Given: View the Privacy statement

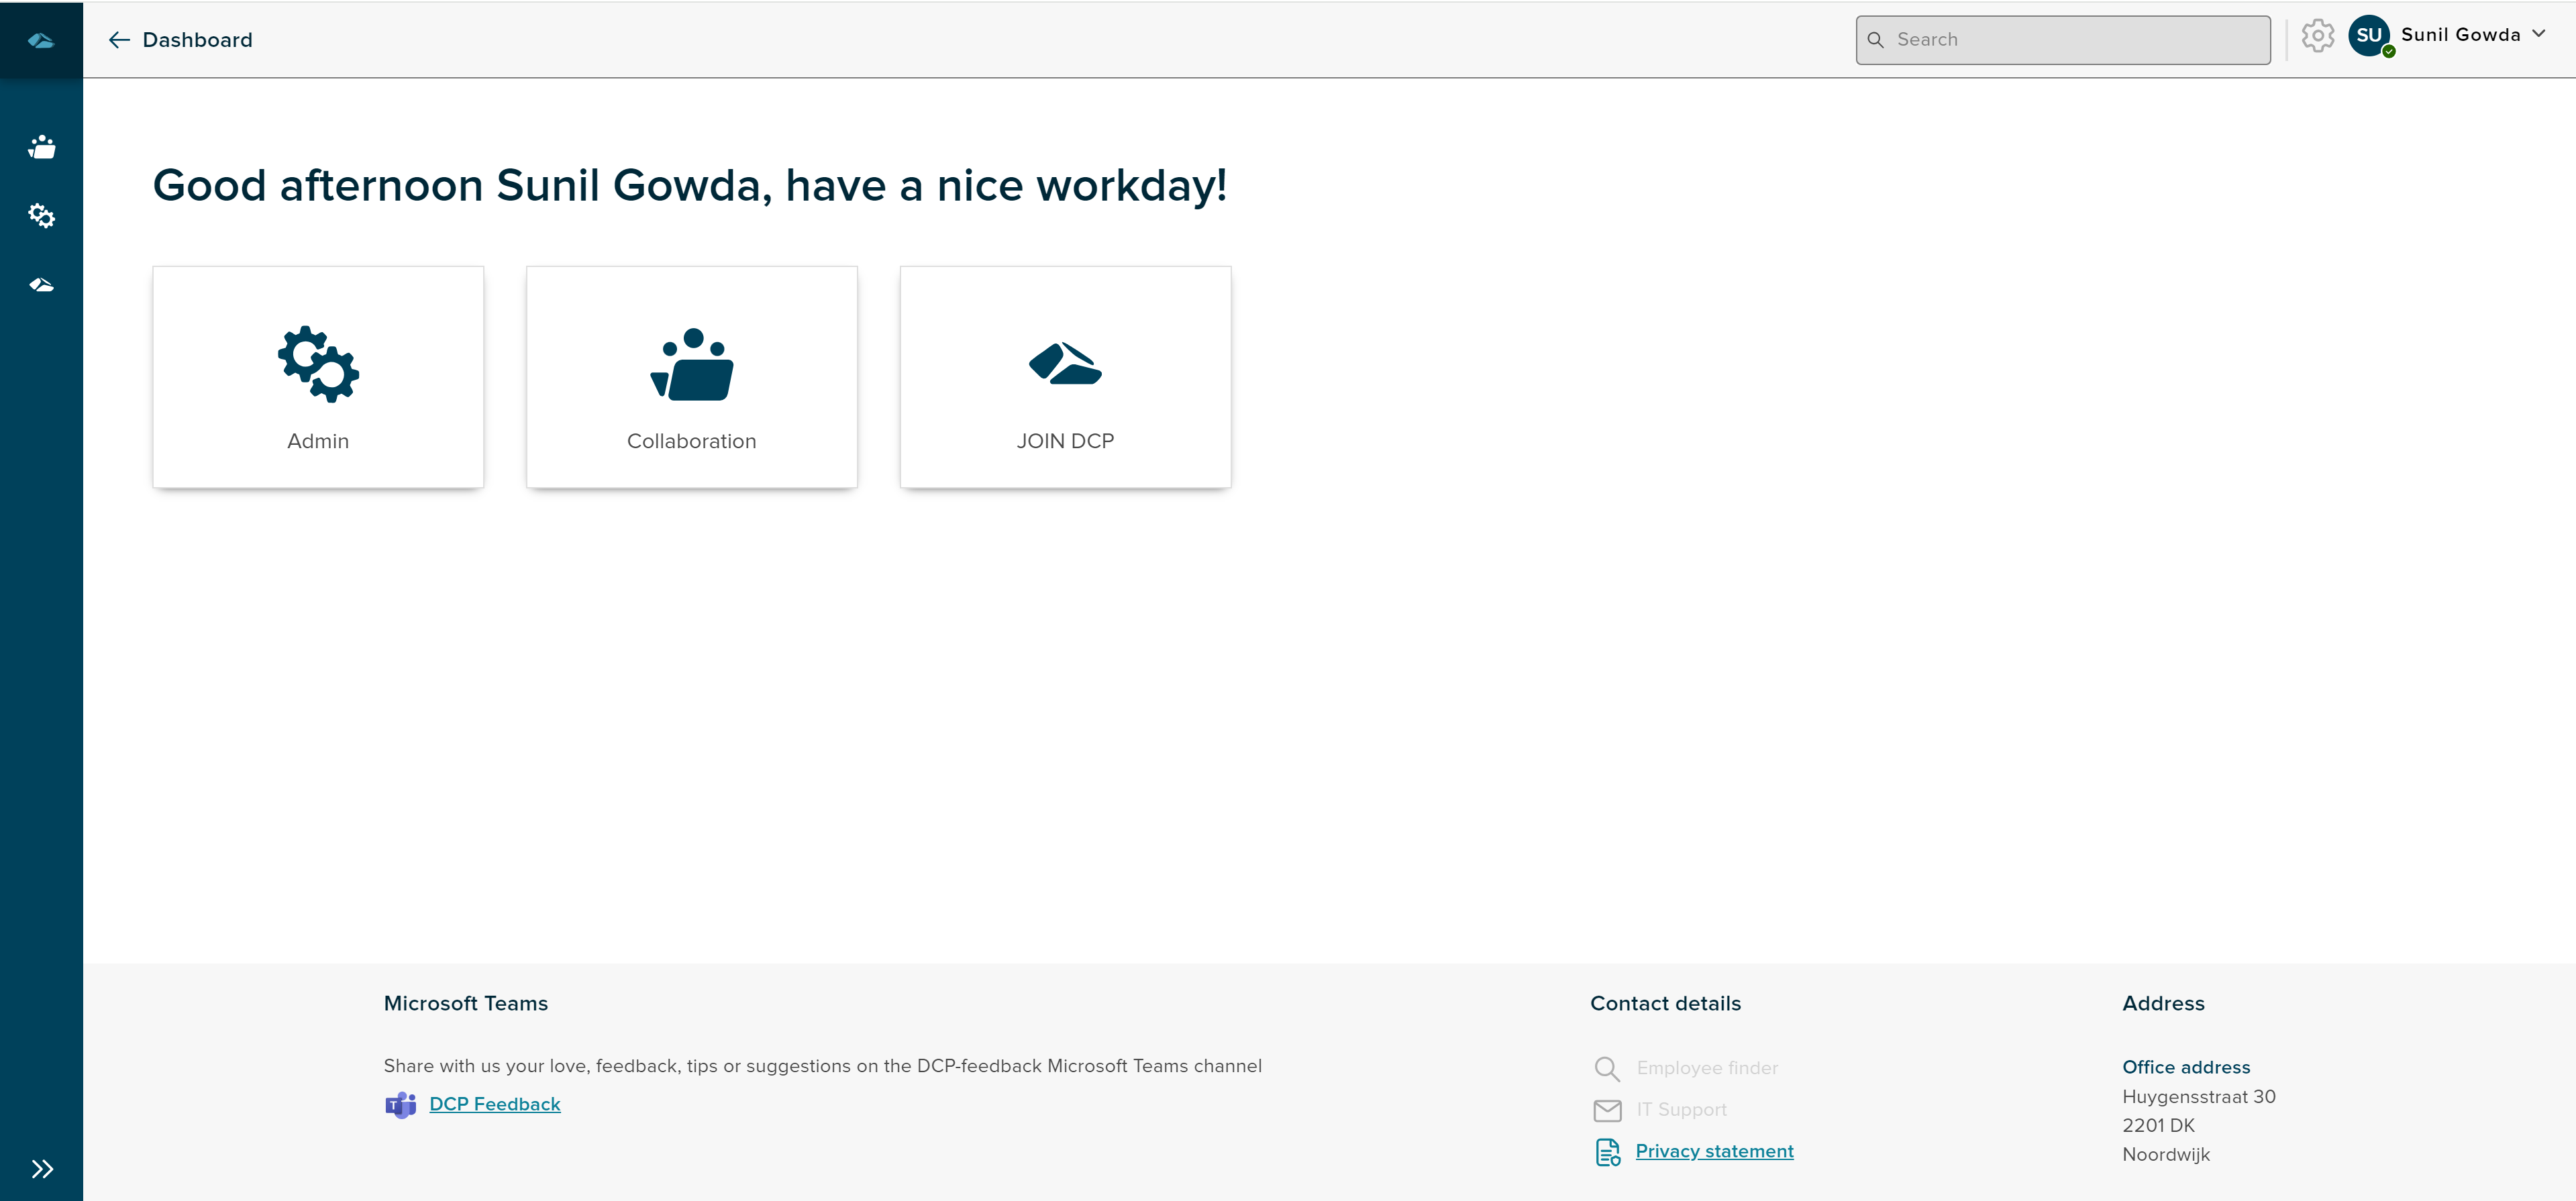Looking at the screenshot, I should click(x=1714, y=1151).
